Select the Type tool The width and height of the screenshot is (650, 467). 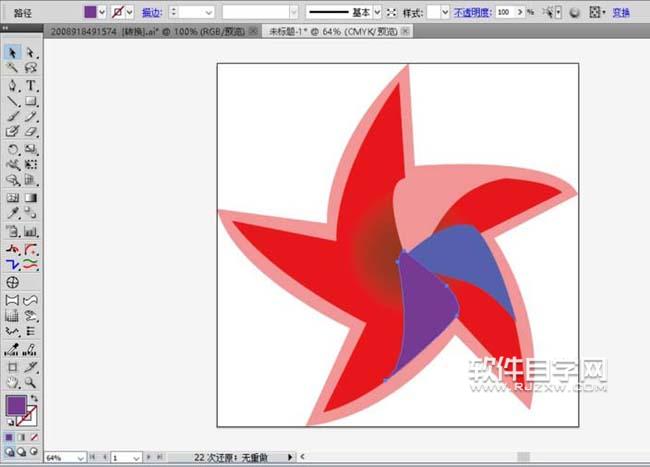30,85
